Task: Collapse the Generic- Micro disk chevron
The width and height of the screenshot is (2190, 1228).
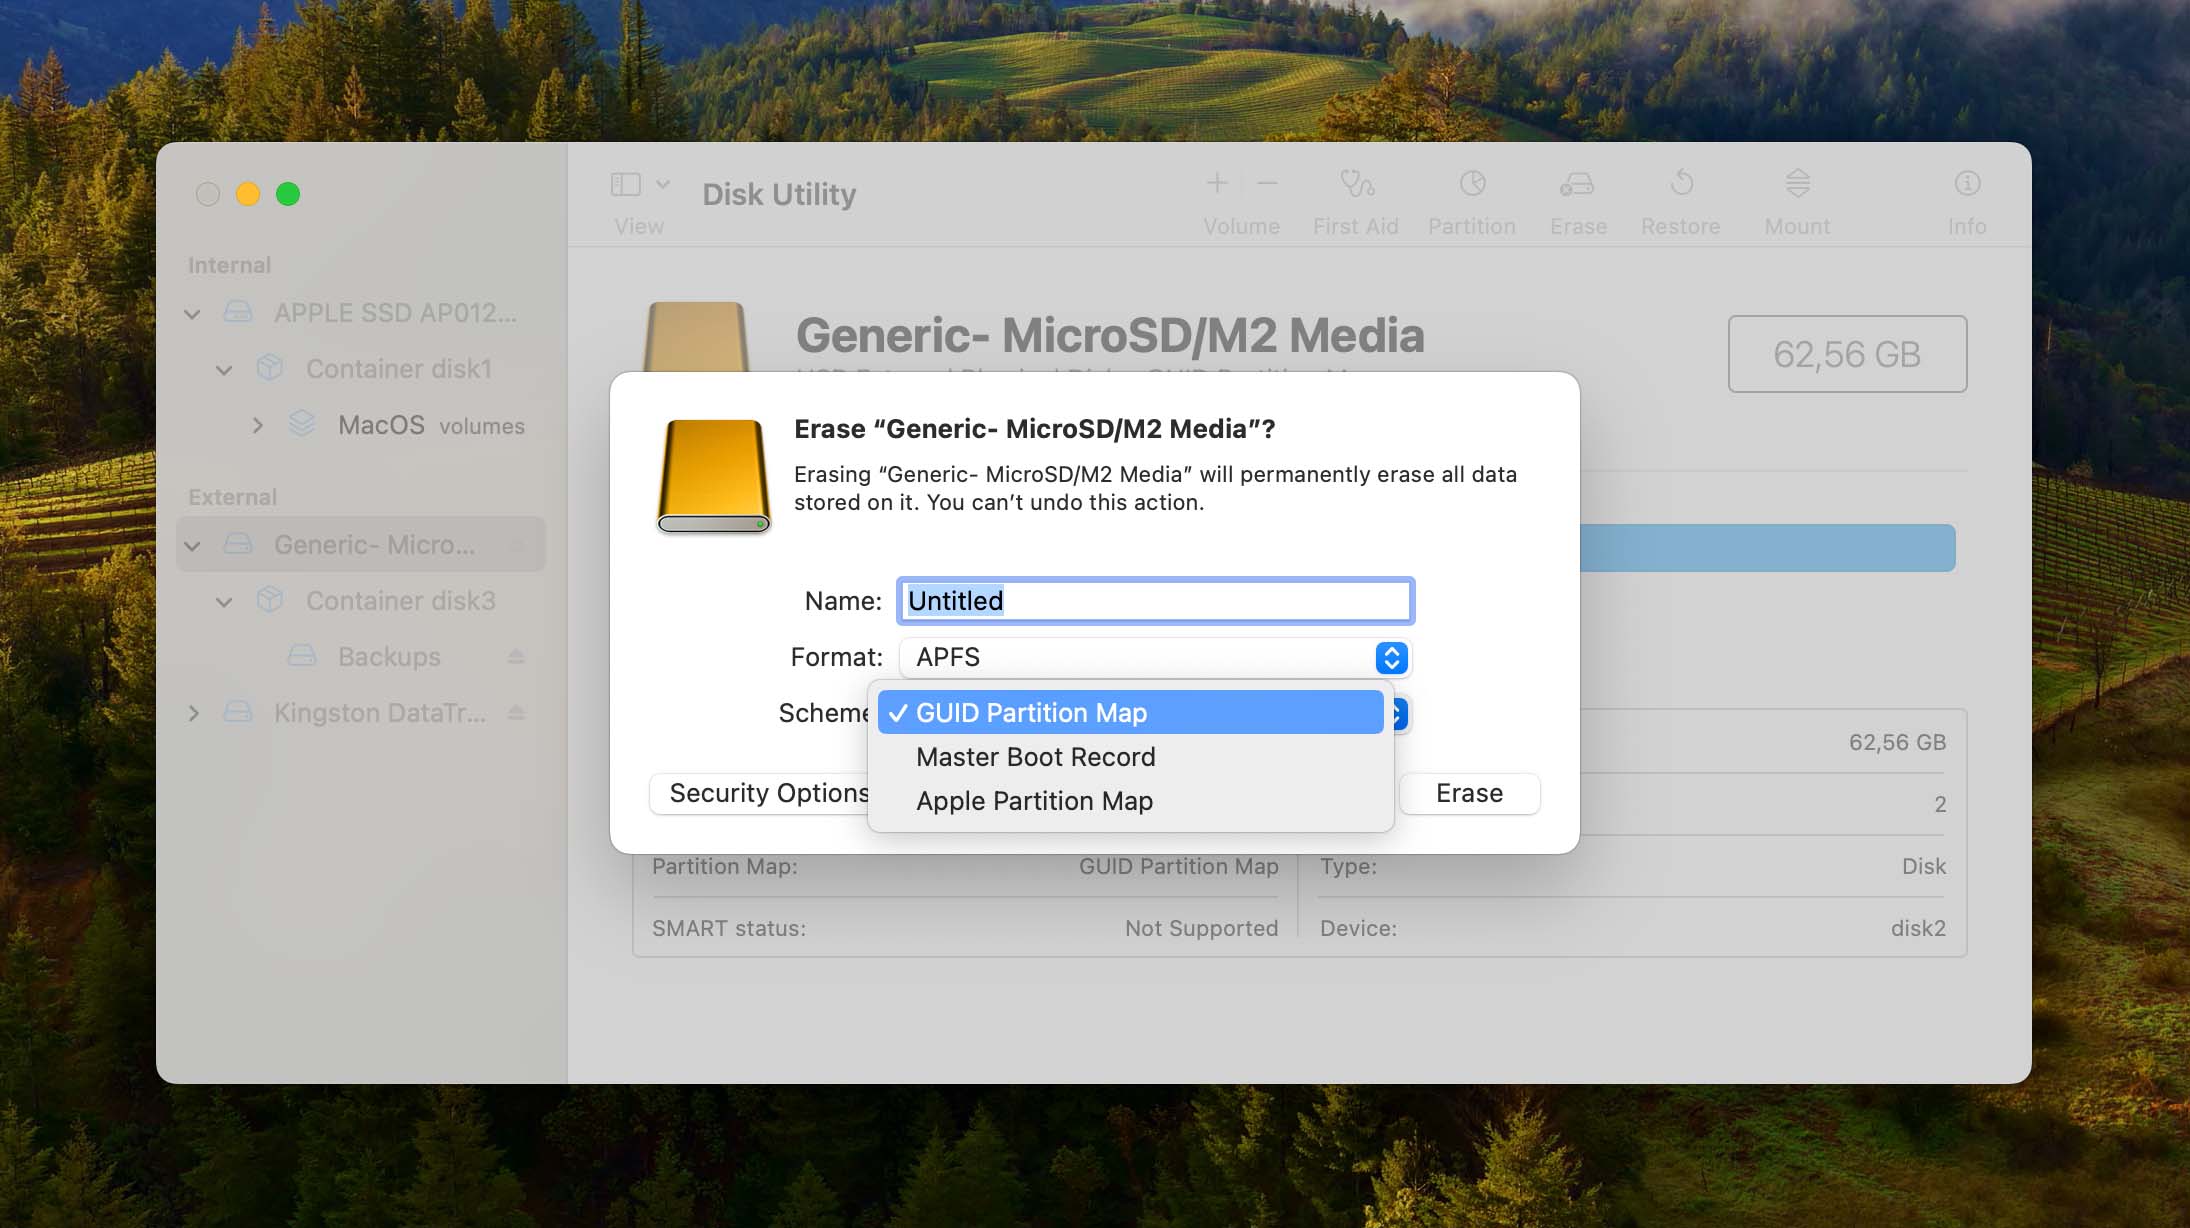Action: (193, 546)
